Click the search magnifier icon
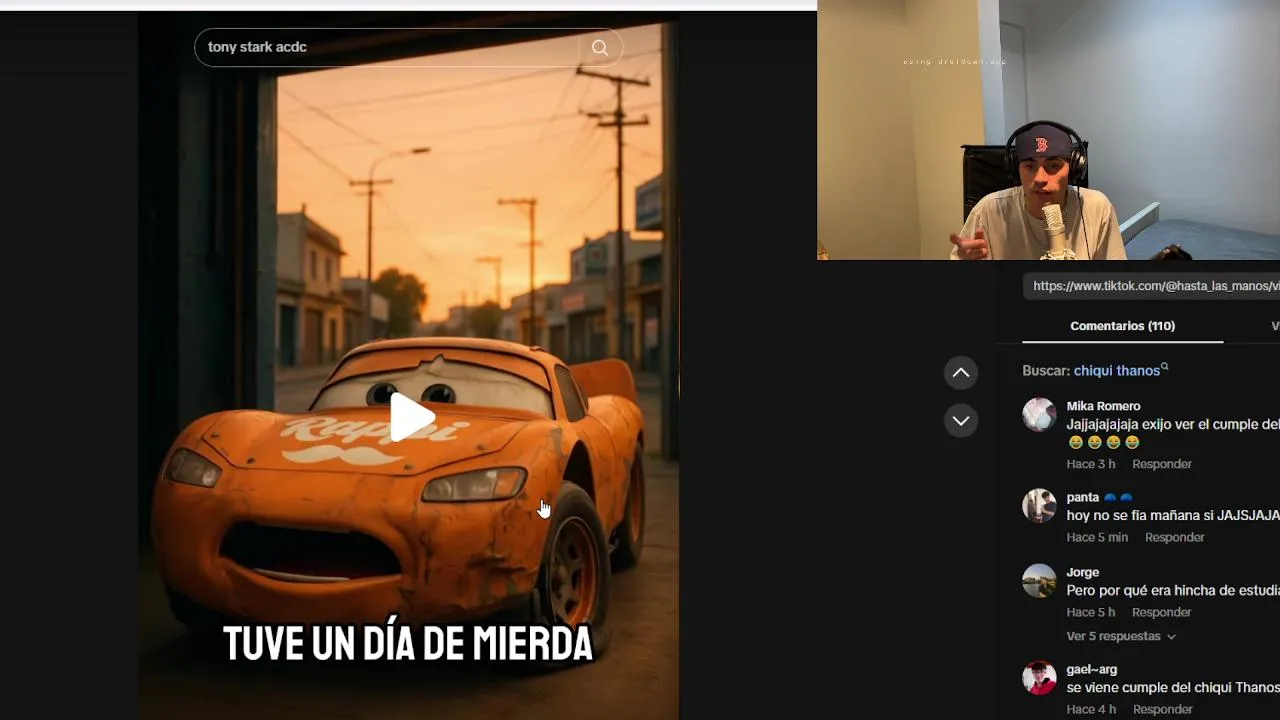The width and height of the screenshot is (1280, 720). [x=600, y=47]
